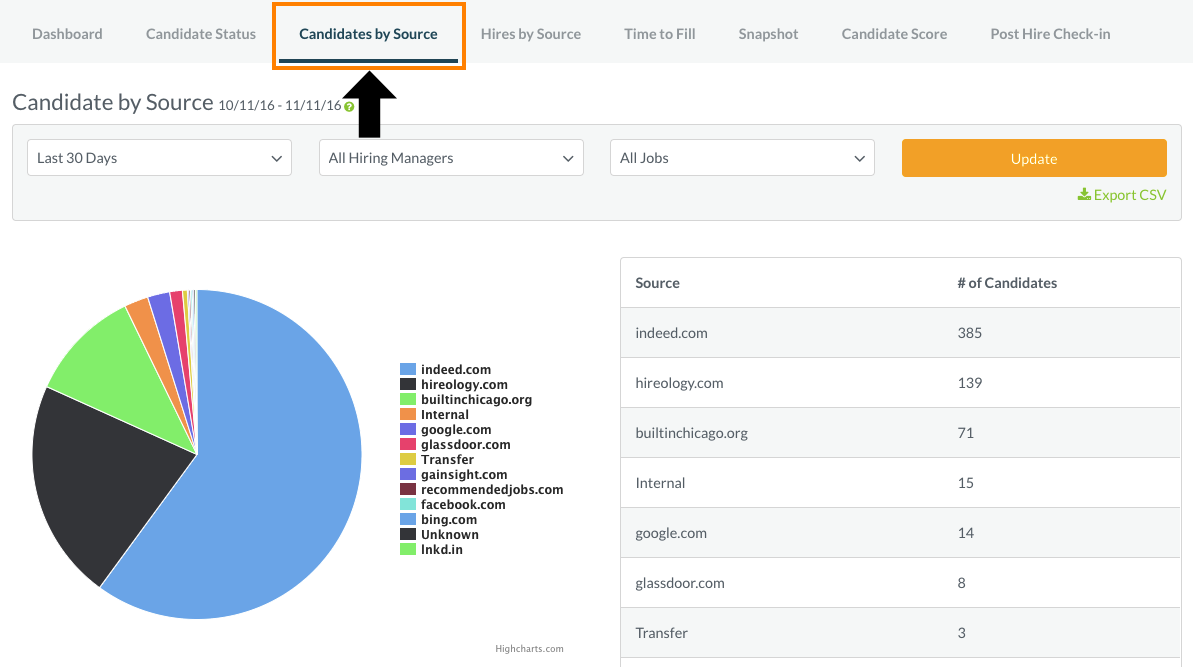Viewport: 1193px width, 667px height.
Task: Click candidate count 71
Action: [966, 434]
